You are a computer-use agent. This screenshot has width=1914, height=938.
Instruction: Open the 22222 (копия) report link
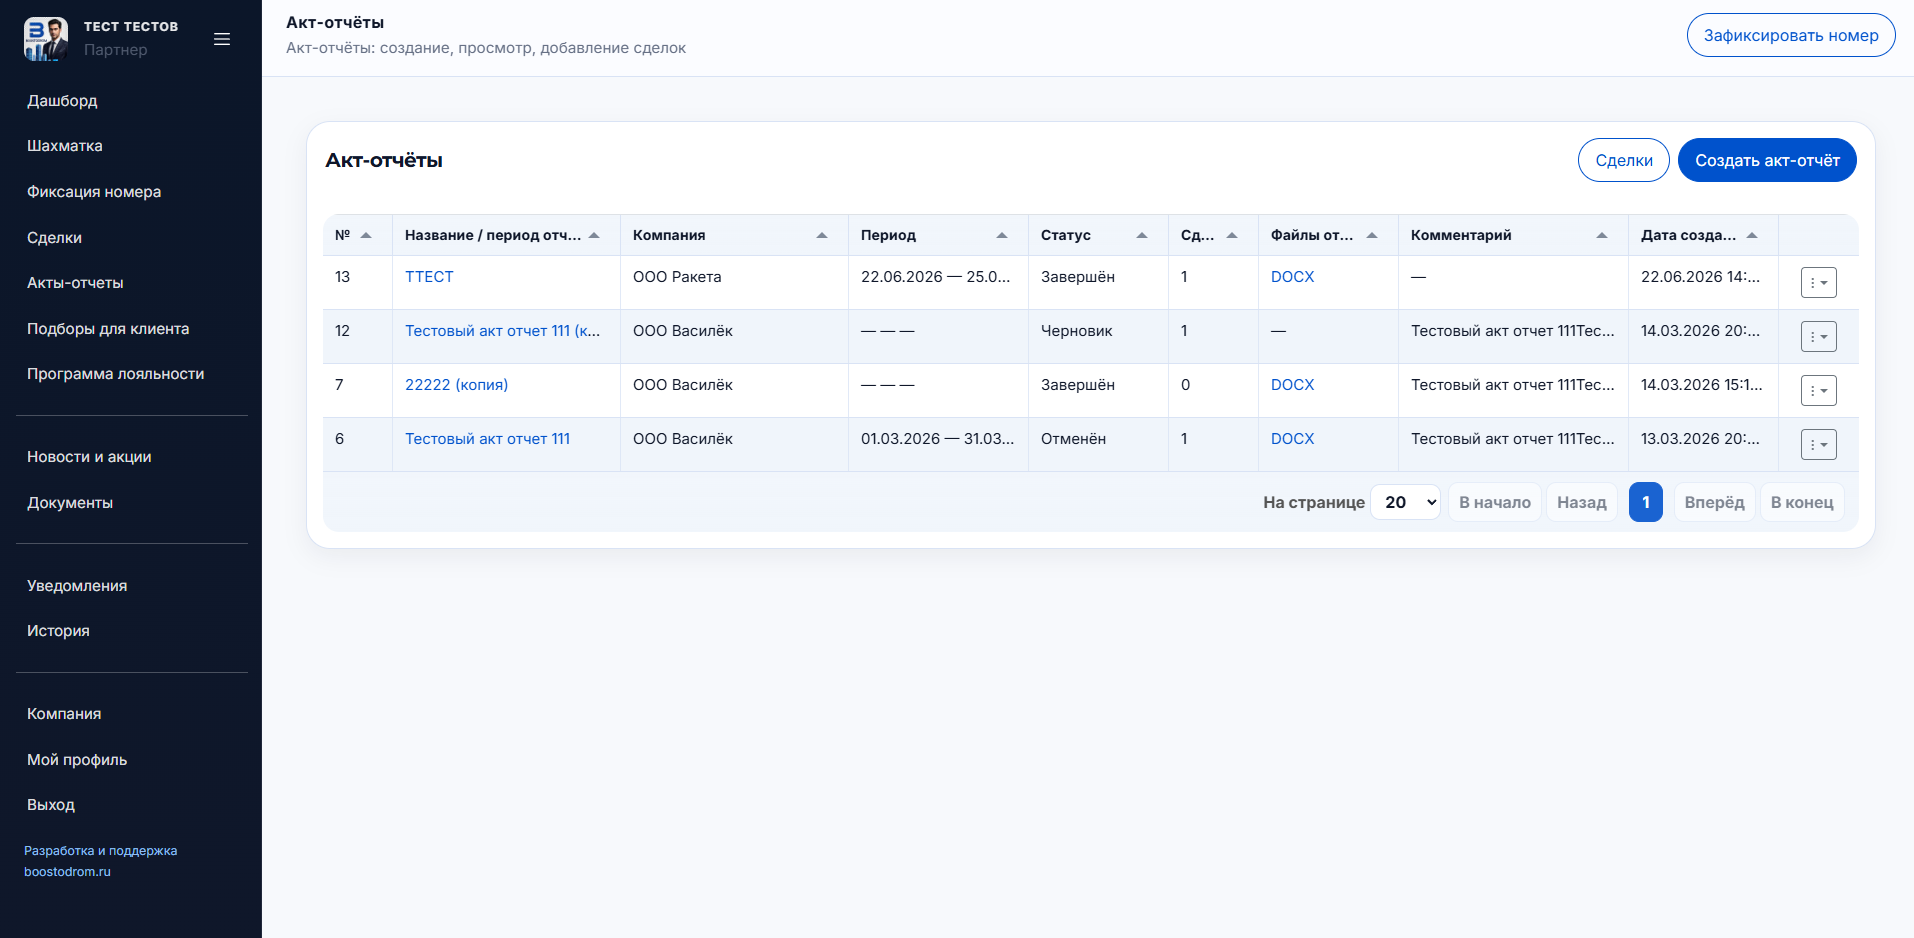[x=456, y=385]
